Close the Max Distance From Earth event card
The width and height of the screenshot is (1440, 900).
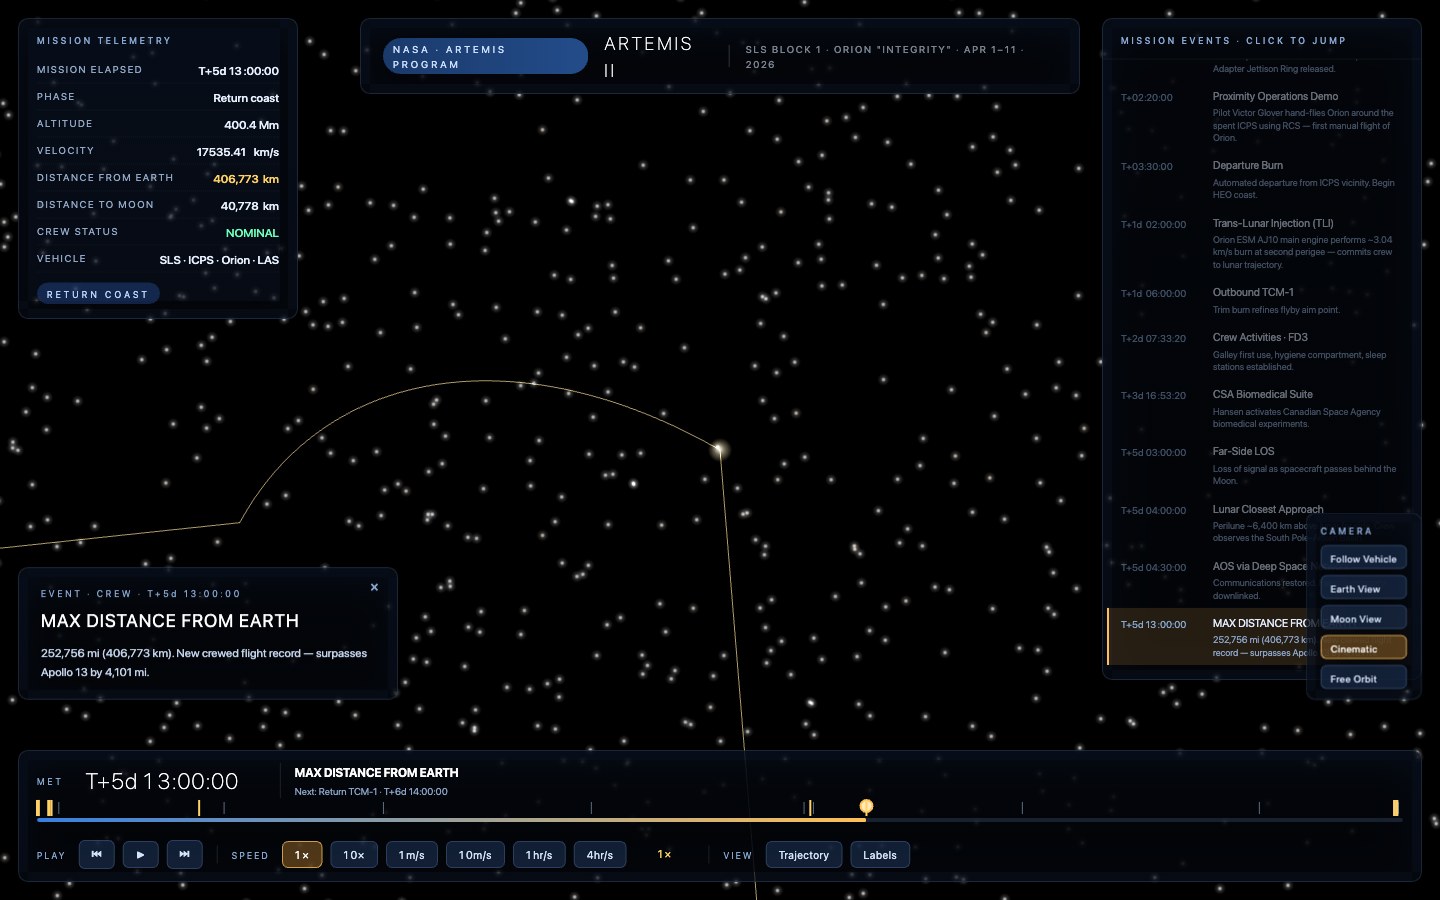(x=374, y=588)
